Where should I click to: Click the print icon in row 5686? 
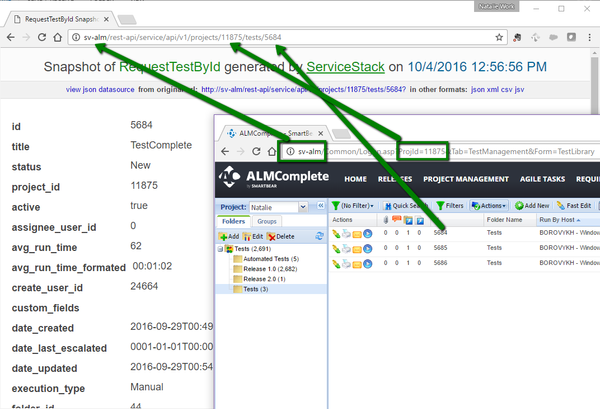click(x=346, y=264)
